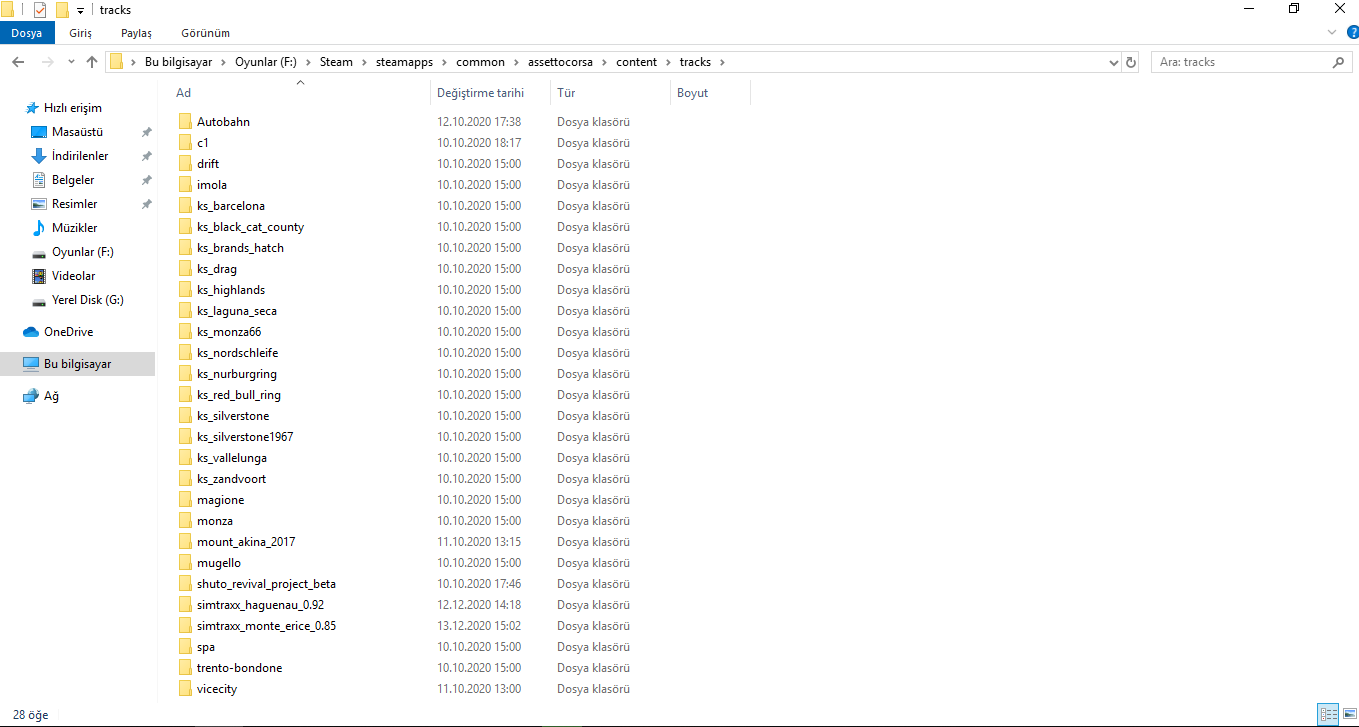Click the star icon beside Hızlı erişim

click(32, 108)
